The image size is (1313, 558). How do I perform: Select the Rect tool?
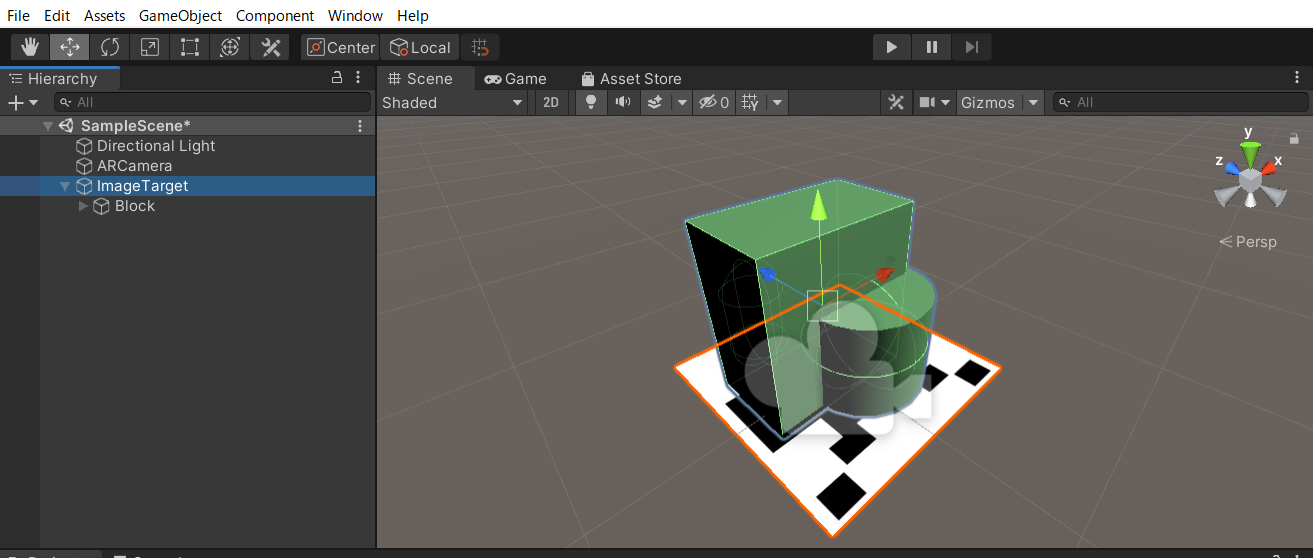(190, 47)
